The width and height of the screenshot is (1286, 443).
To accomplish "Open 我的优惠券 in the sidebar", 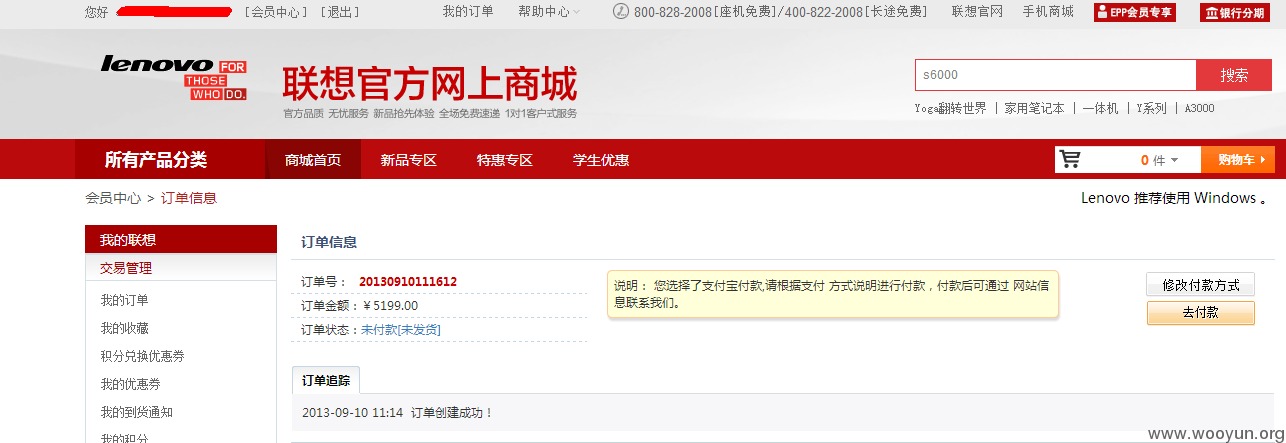I will 130,384.
